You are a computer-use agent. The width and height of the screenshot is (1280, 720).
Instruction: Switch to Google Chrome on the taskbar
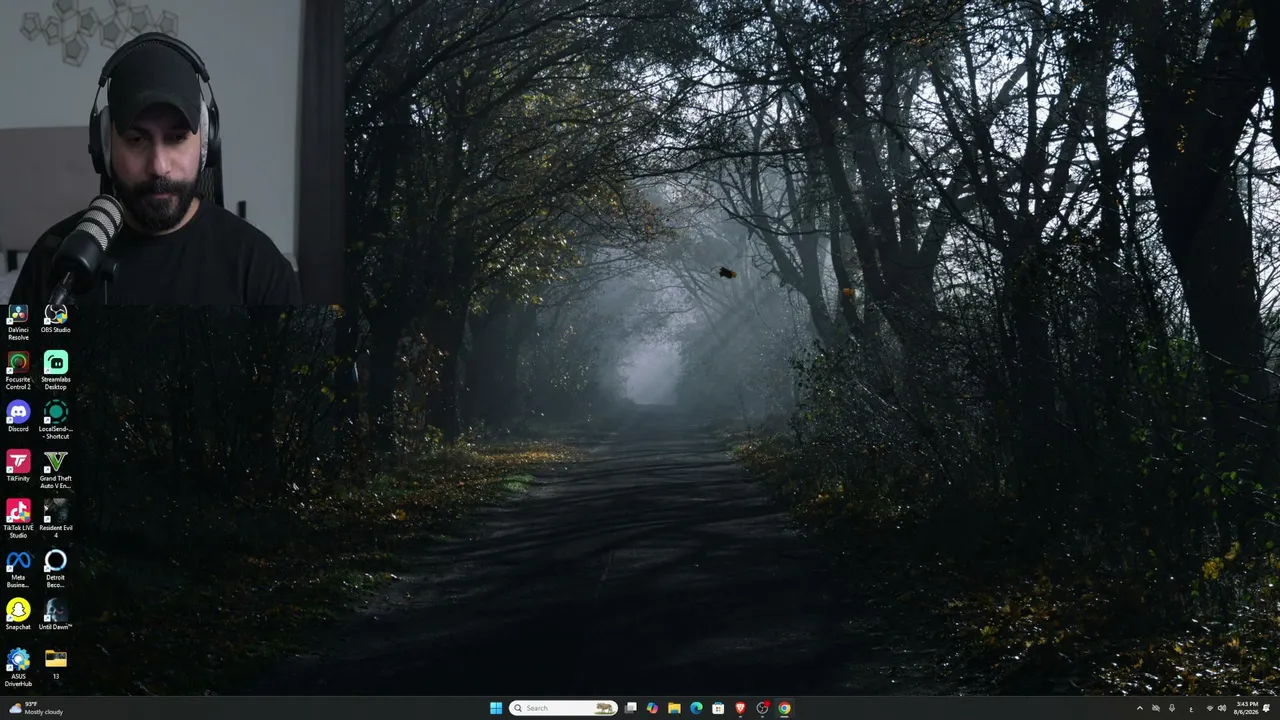(x=784, y=708)
